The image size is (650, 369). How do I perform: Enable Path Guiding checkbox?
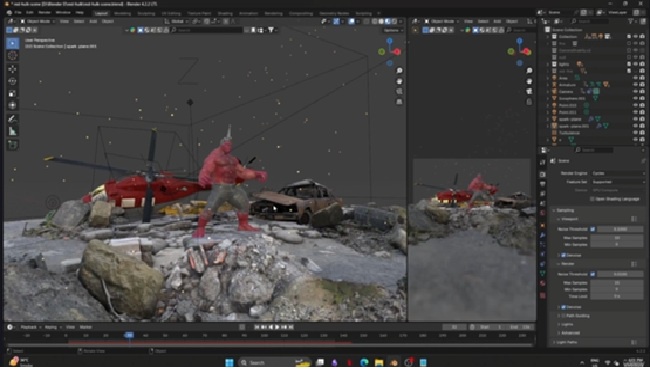click(x=564, y=316)
